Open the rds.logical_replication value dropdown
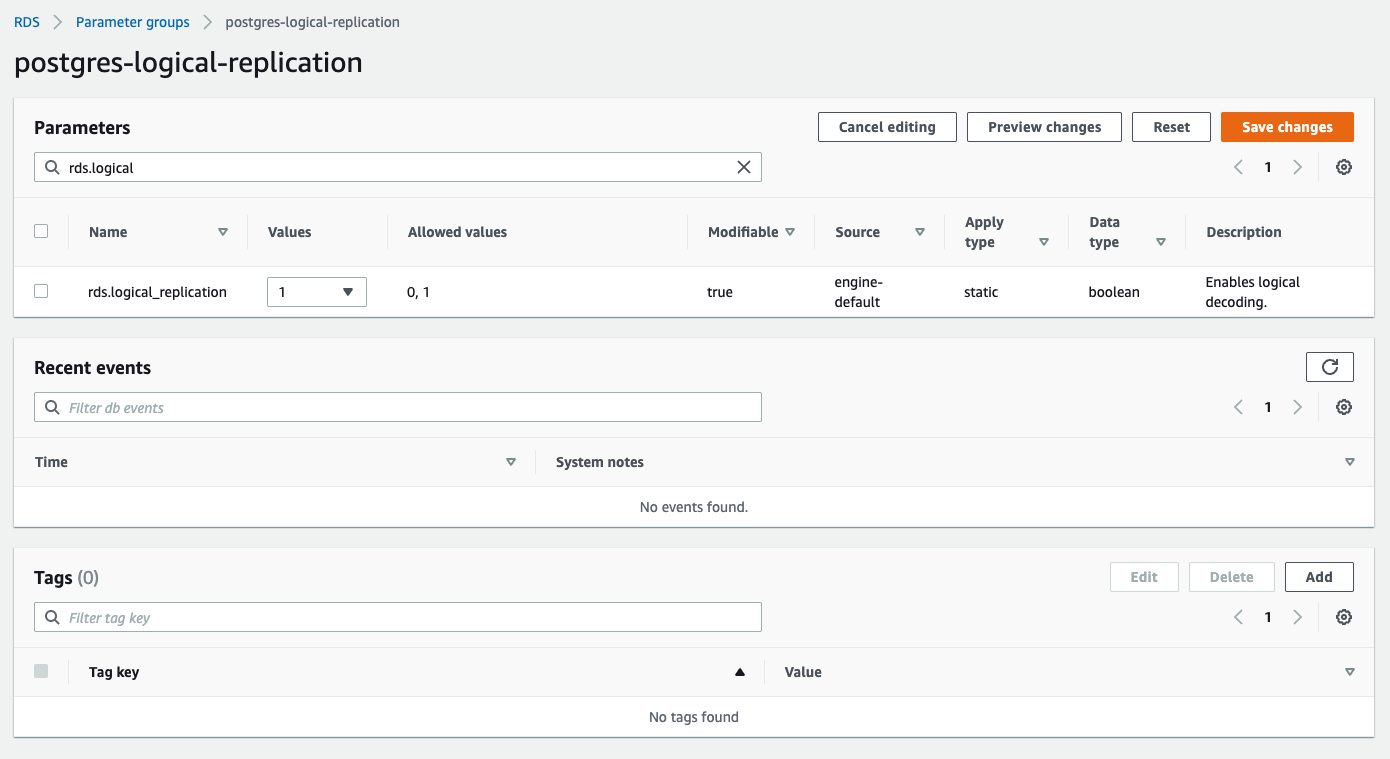Viewport: 1390px width, 759px height. (317, 292)
